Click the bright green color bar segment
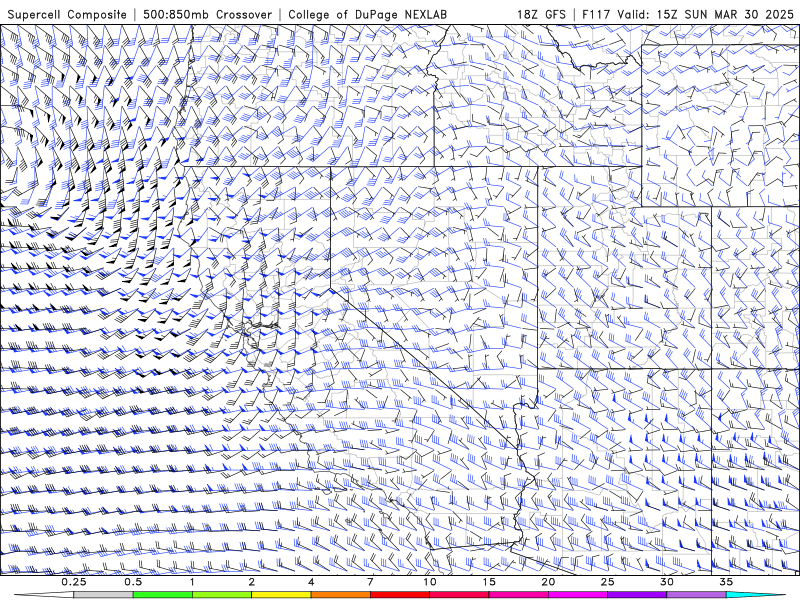Screen dimensions: 800x600 click(x=163, y=595)
